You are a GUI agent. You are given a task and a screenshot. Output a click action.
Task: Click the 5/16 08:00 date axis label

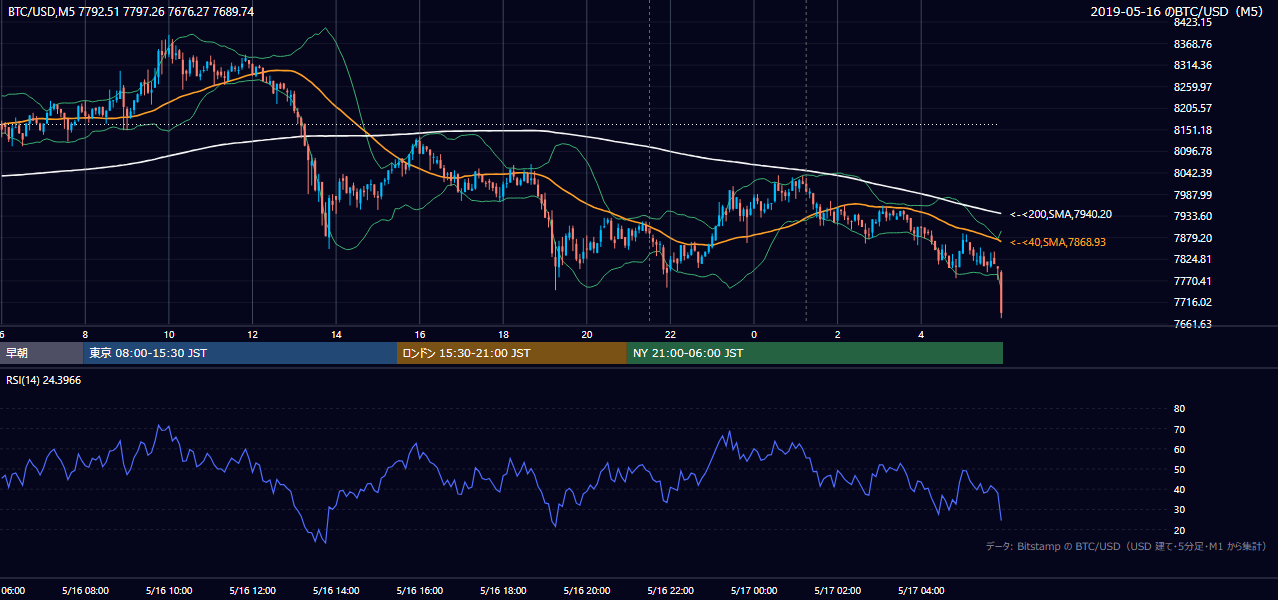[x=84, y=590]
